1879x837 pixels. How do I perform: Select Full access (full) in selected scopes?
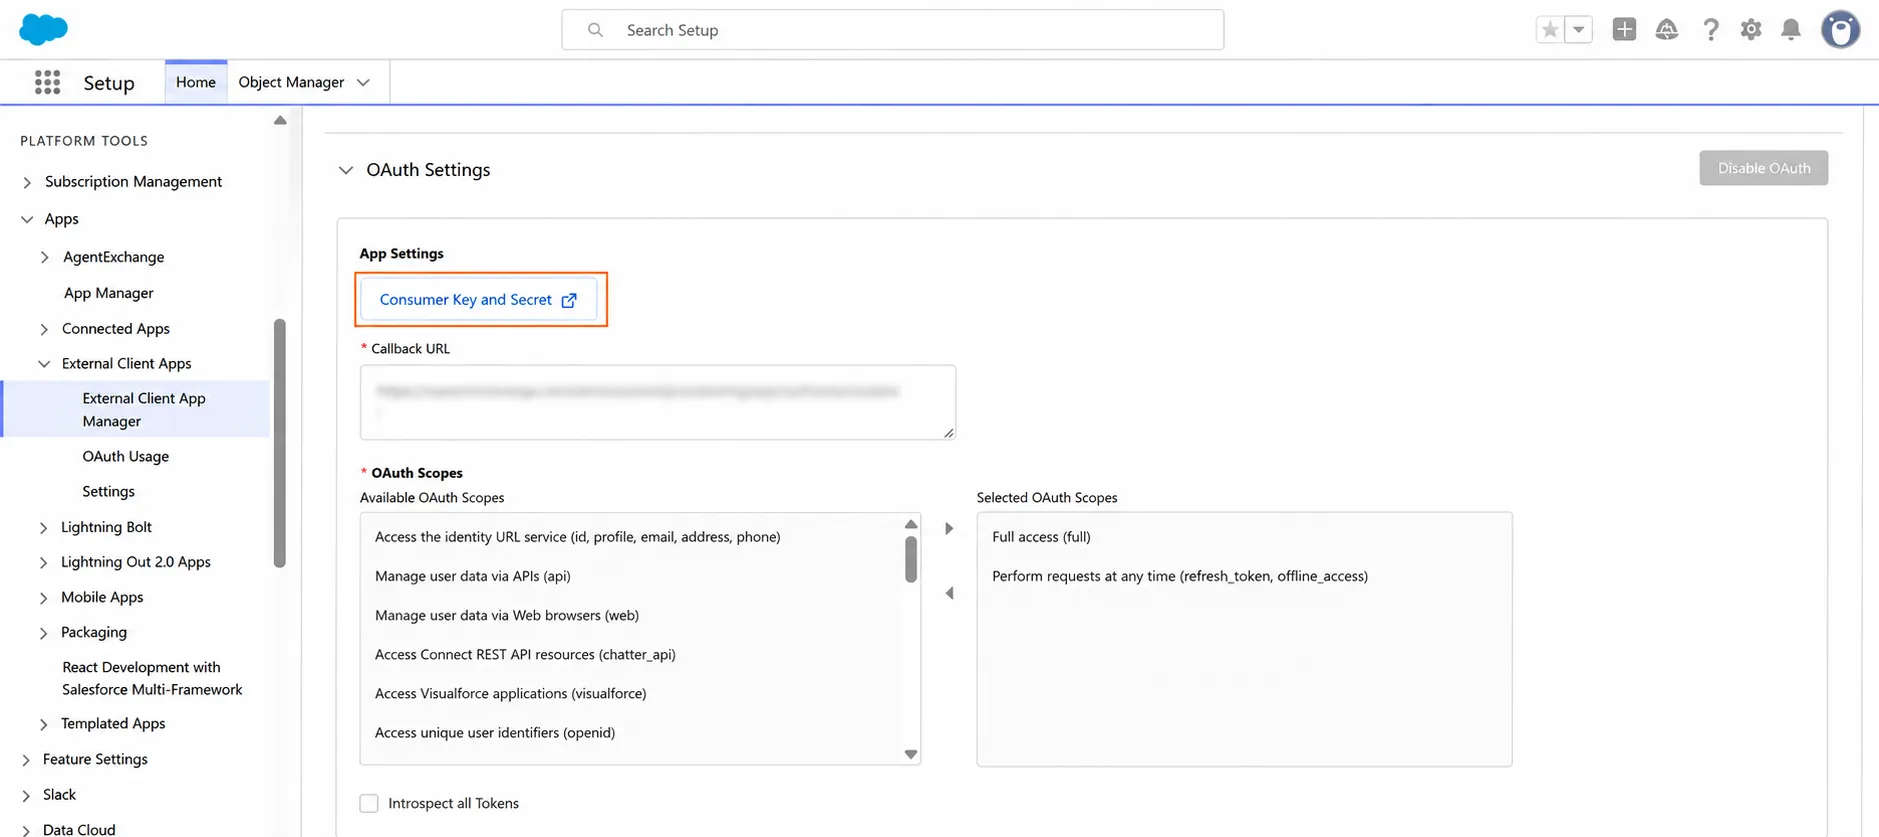click(1041, 537)
